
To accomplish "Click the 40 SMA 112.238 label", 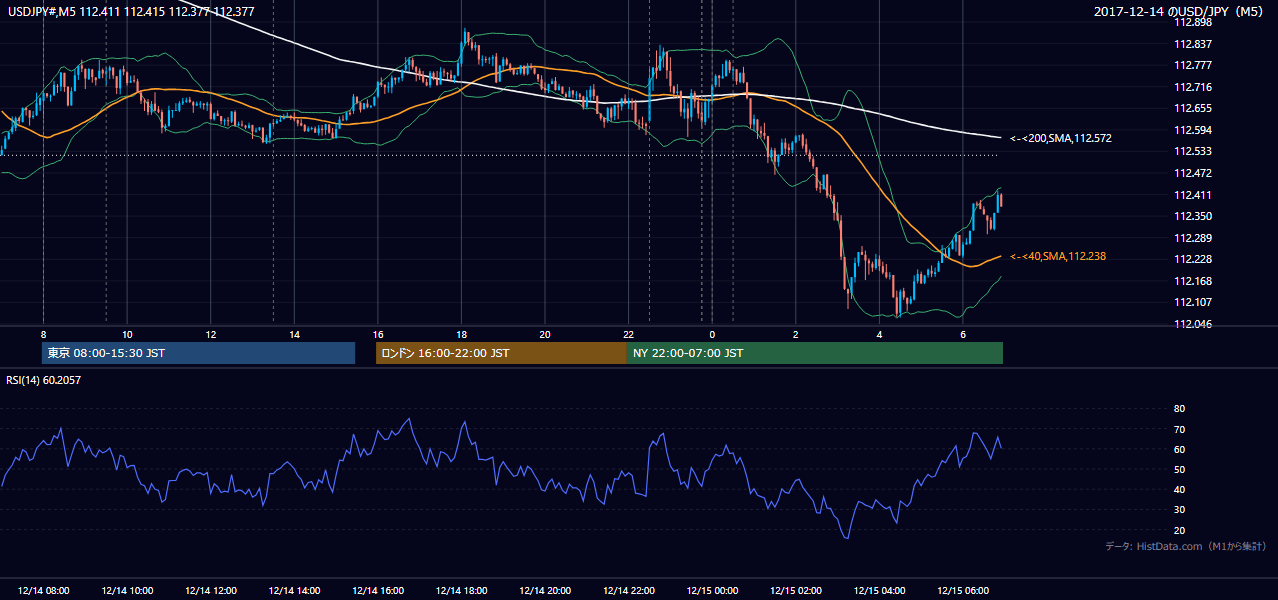I will point(1058,257).
